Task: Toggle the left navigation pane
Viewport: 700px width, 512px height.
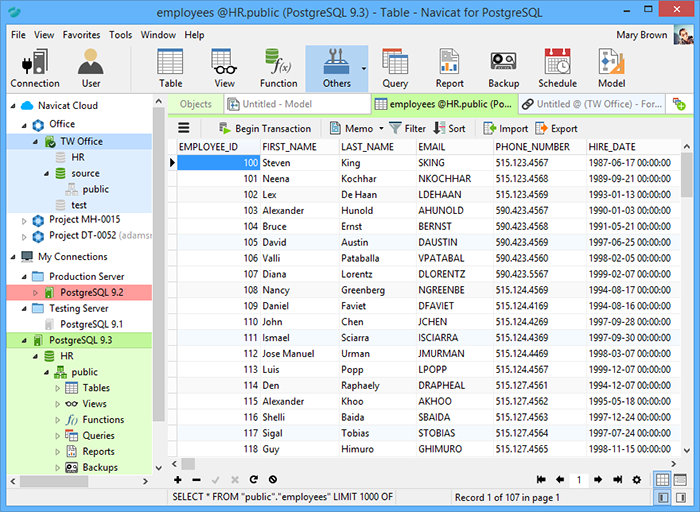Action: pyautogui.click(x=663, y=497)
